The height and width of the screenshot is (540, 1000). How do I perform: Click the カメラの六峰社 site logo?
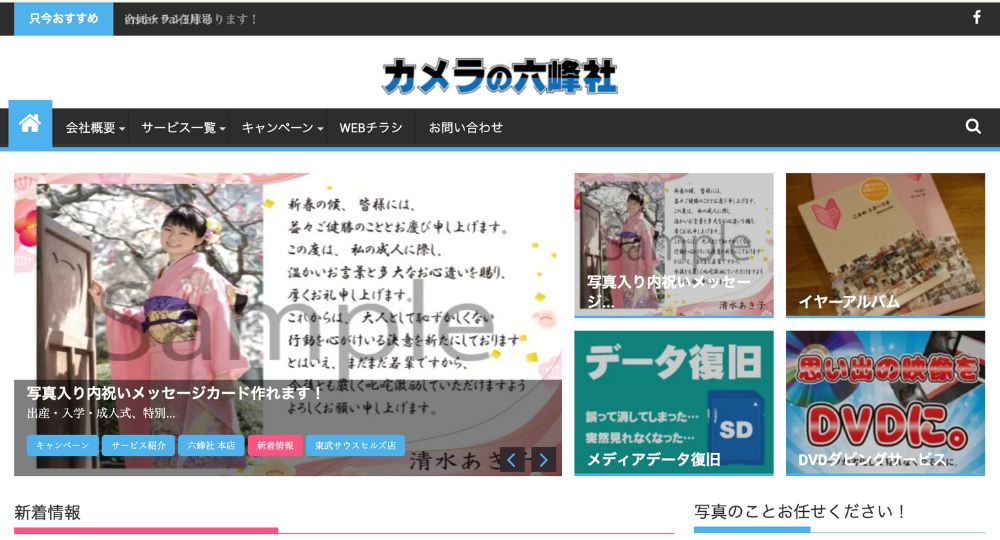point(500,76)
